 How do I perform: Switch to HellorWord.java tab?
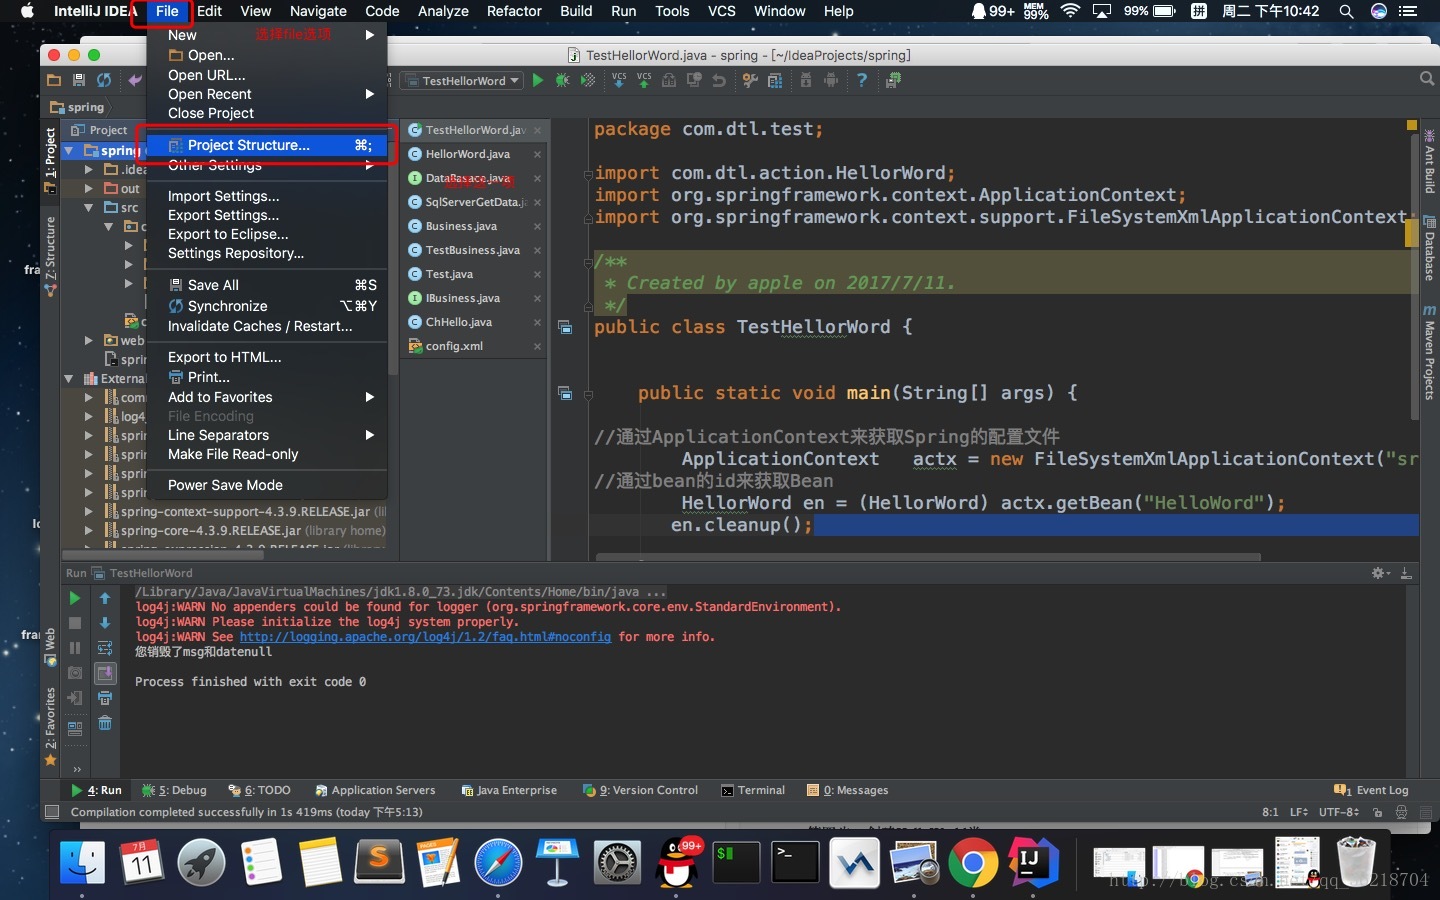pos(467,154)
